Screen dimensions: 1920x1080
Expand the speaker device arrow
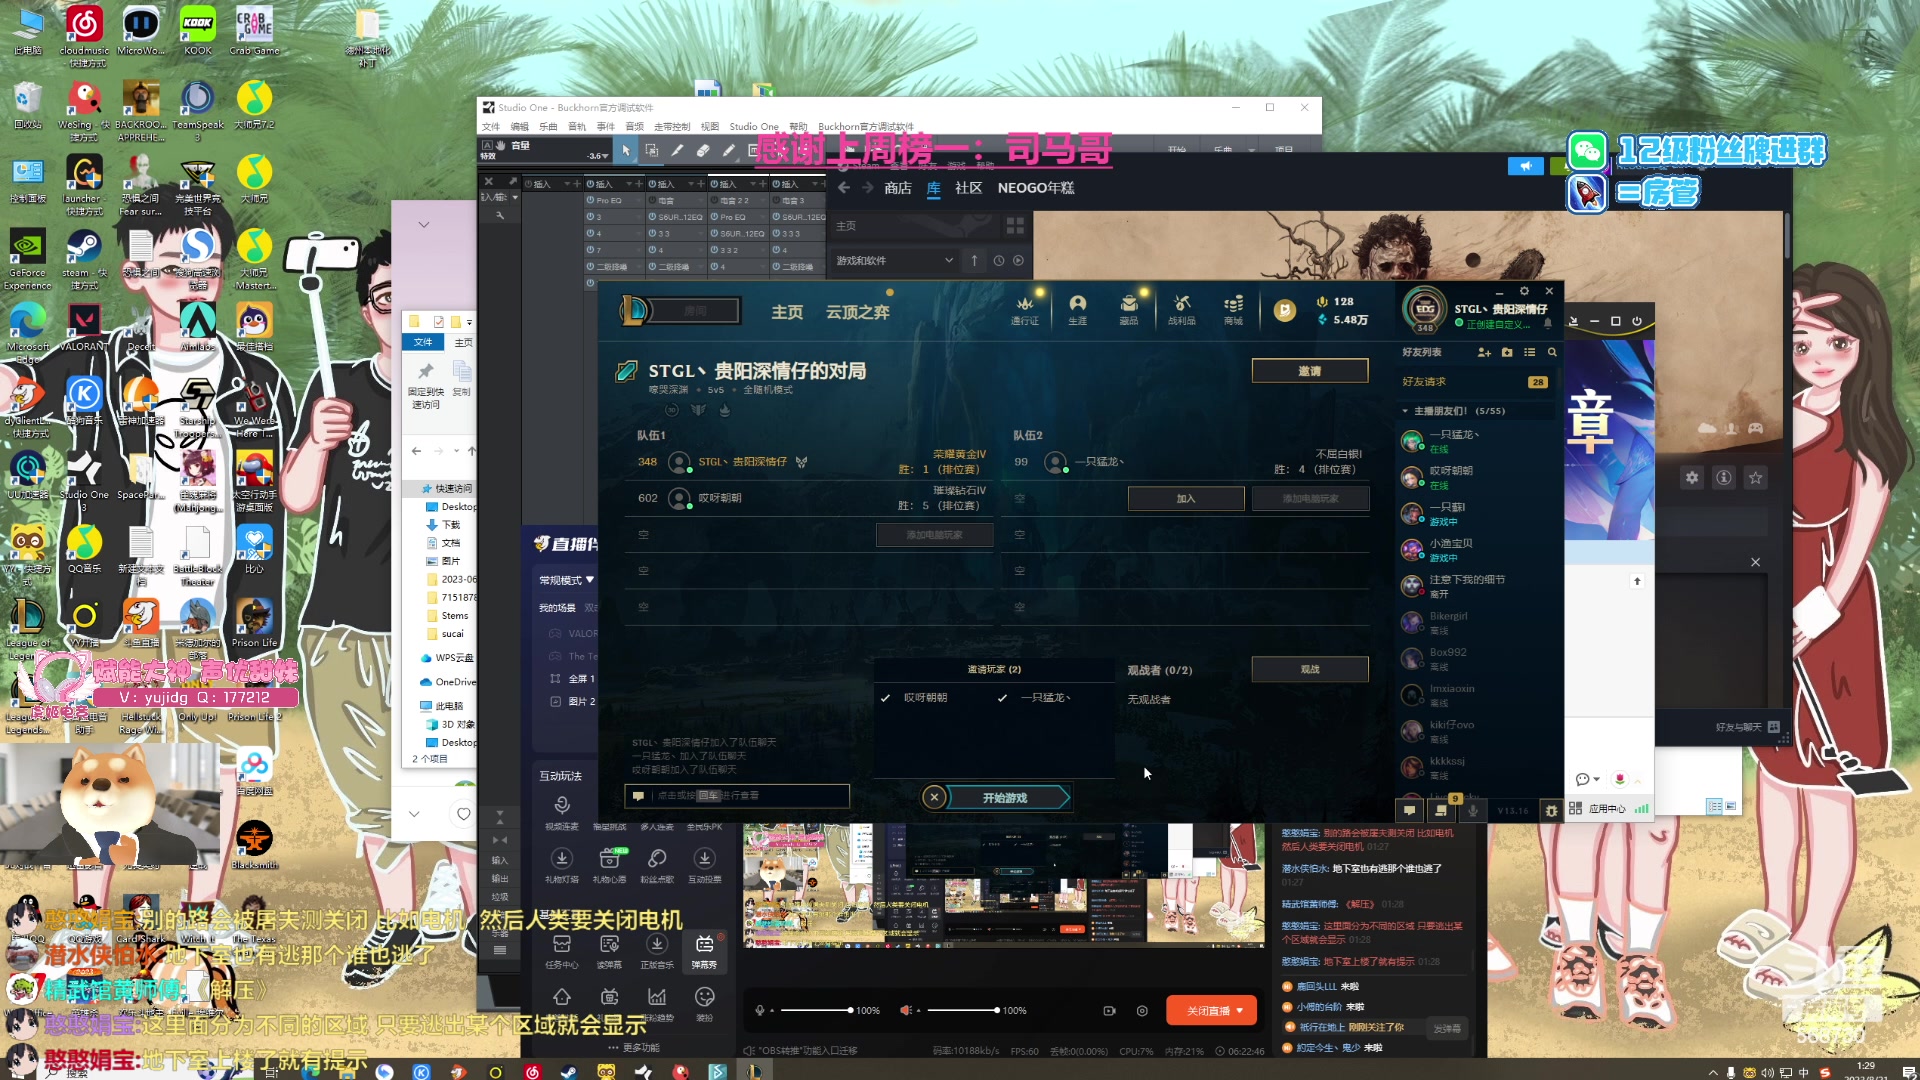(919, 1011)
